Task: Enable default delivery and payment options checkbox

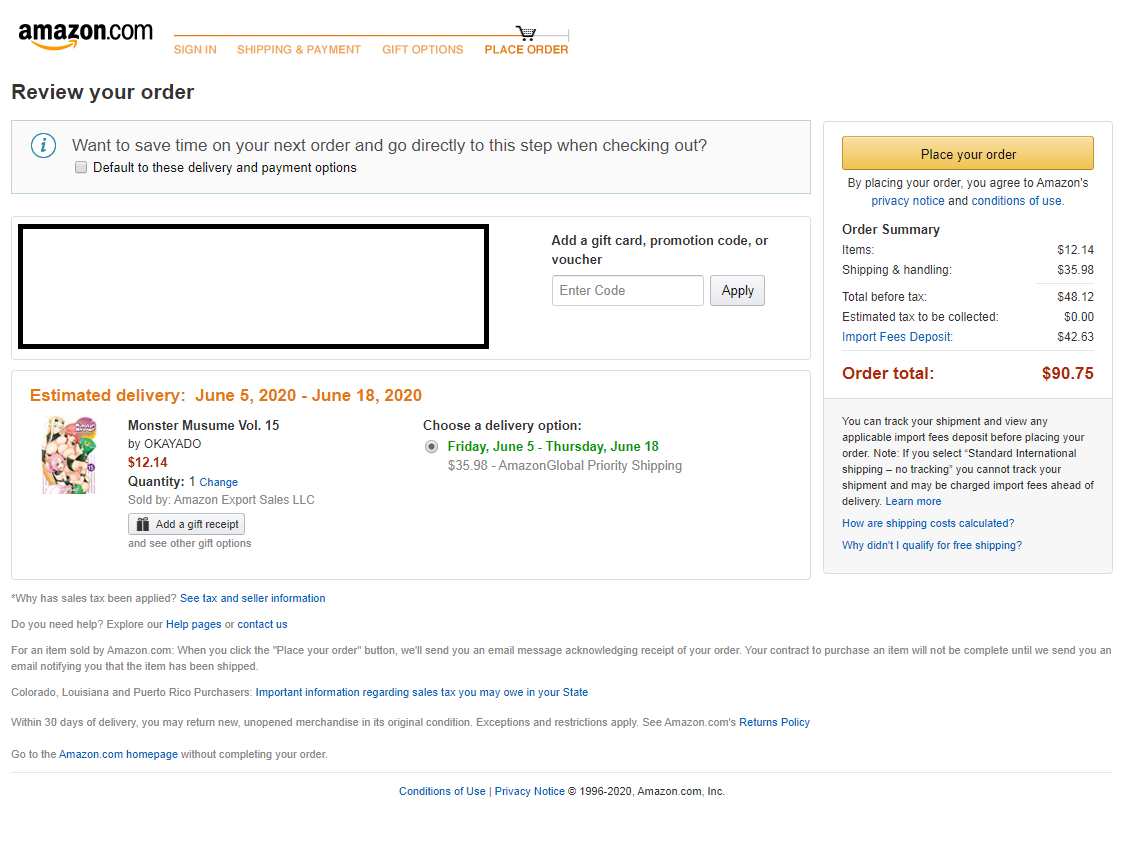Action: 81,168
